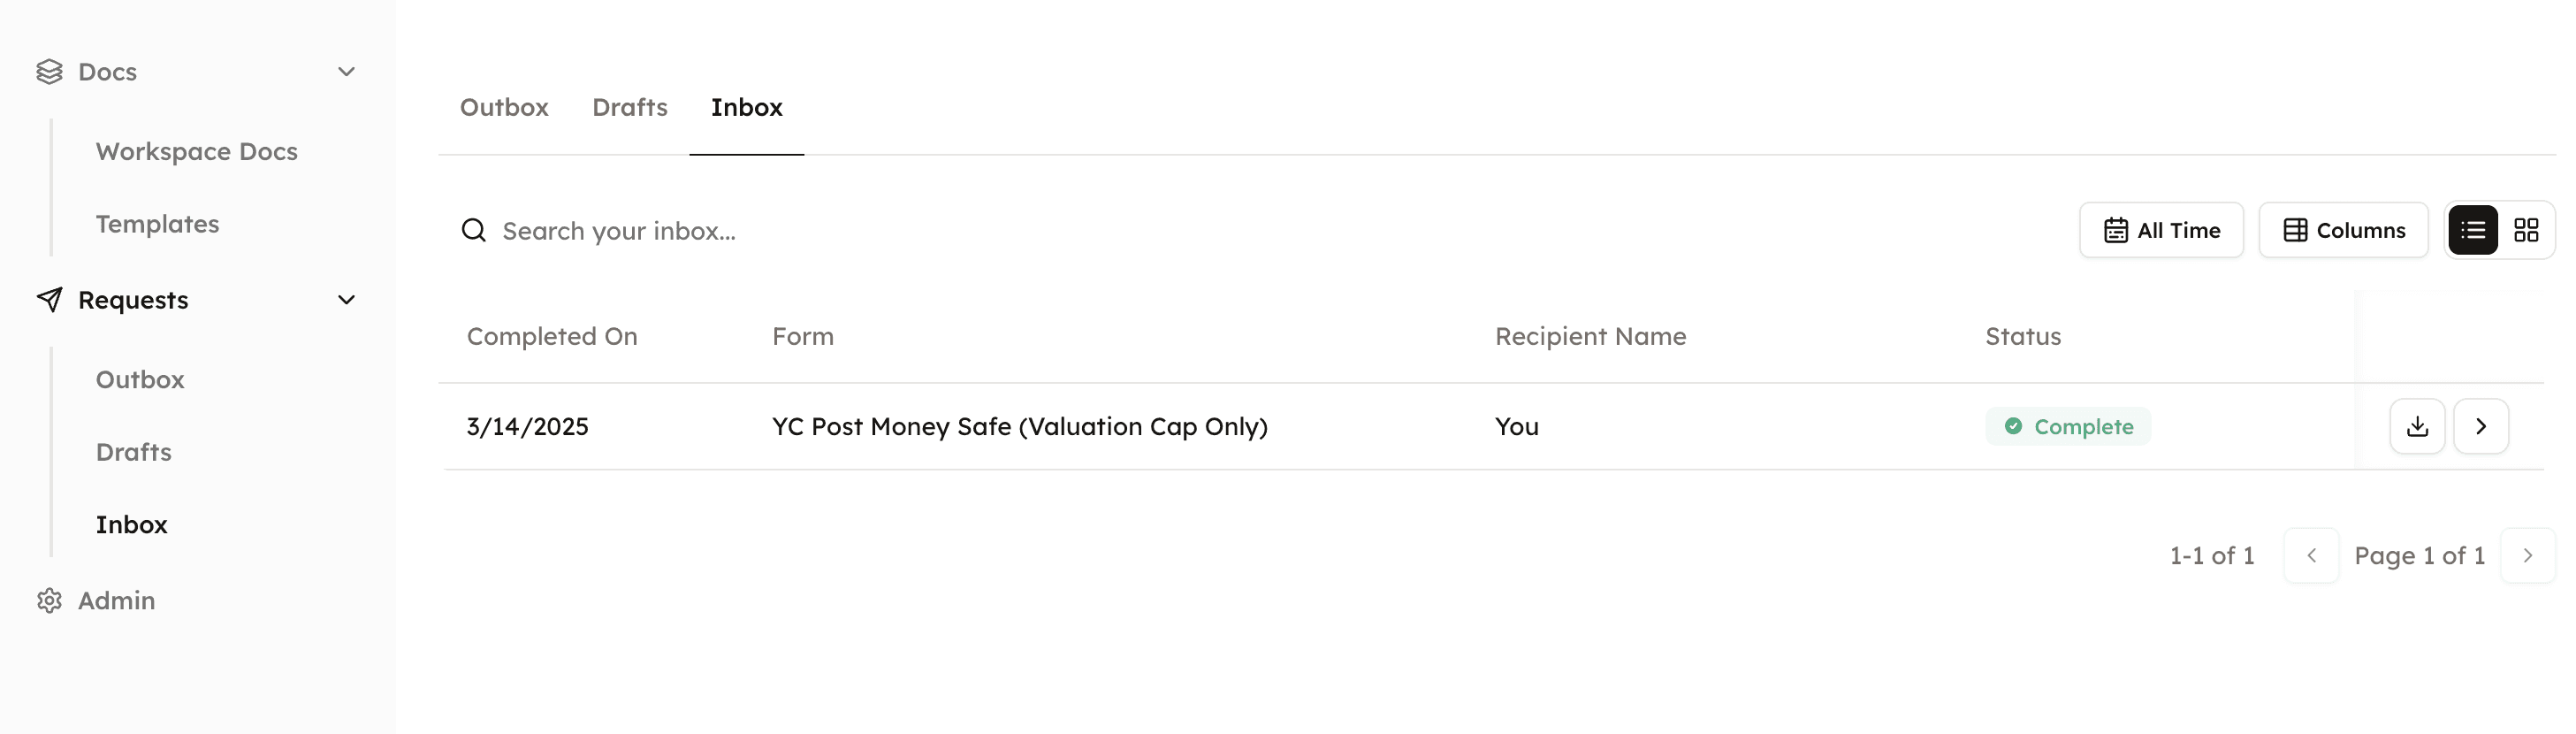Collapse the Docs sidebar section
Viewport: 2576px width, 734px height.
coord(346,72)
